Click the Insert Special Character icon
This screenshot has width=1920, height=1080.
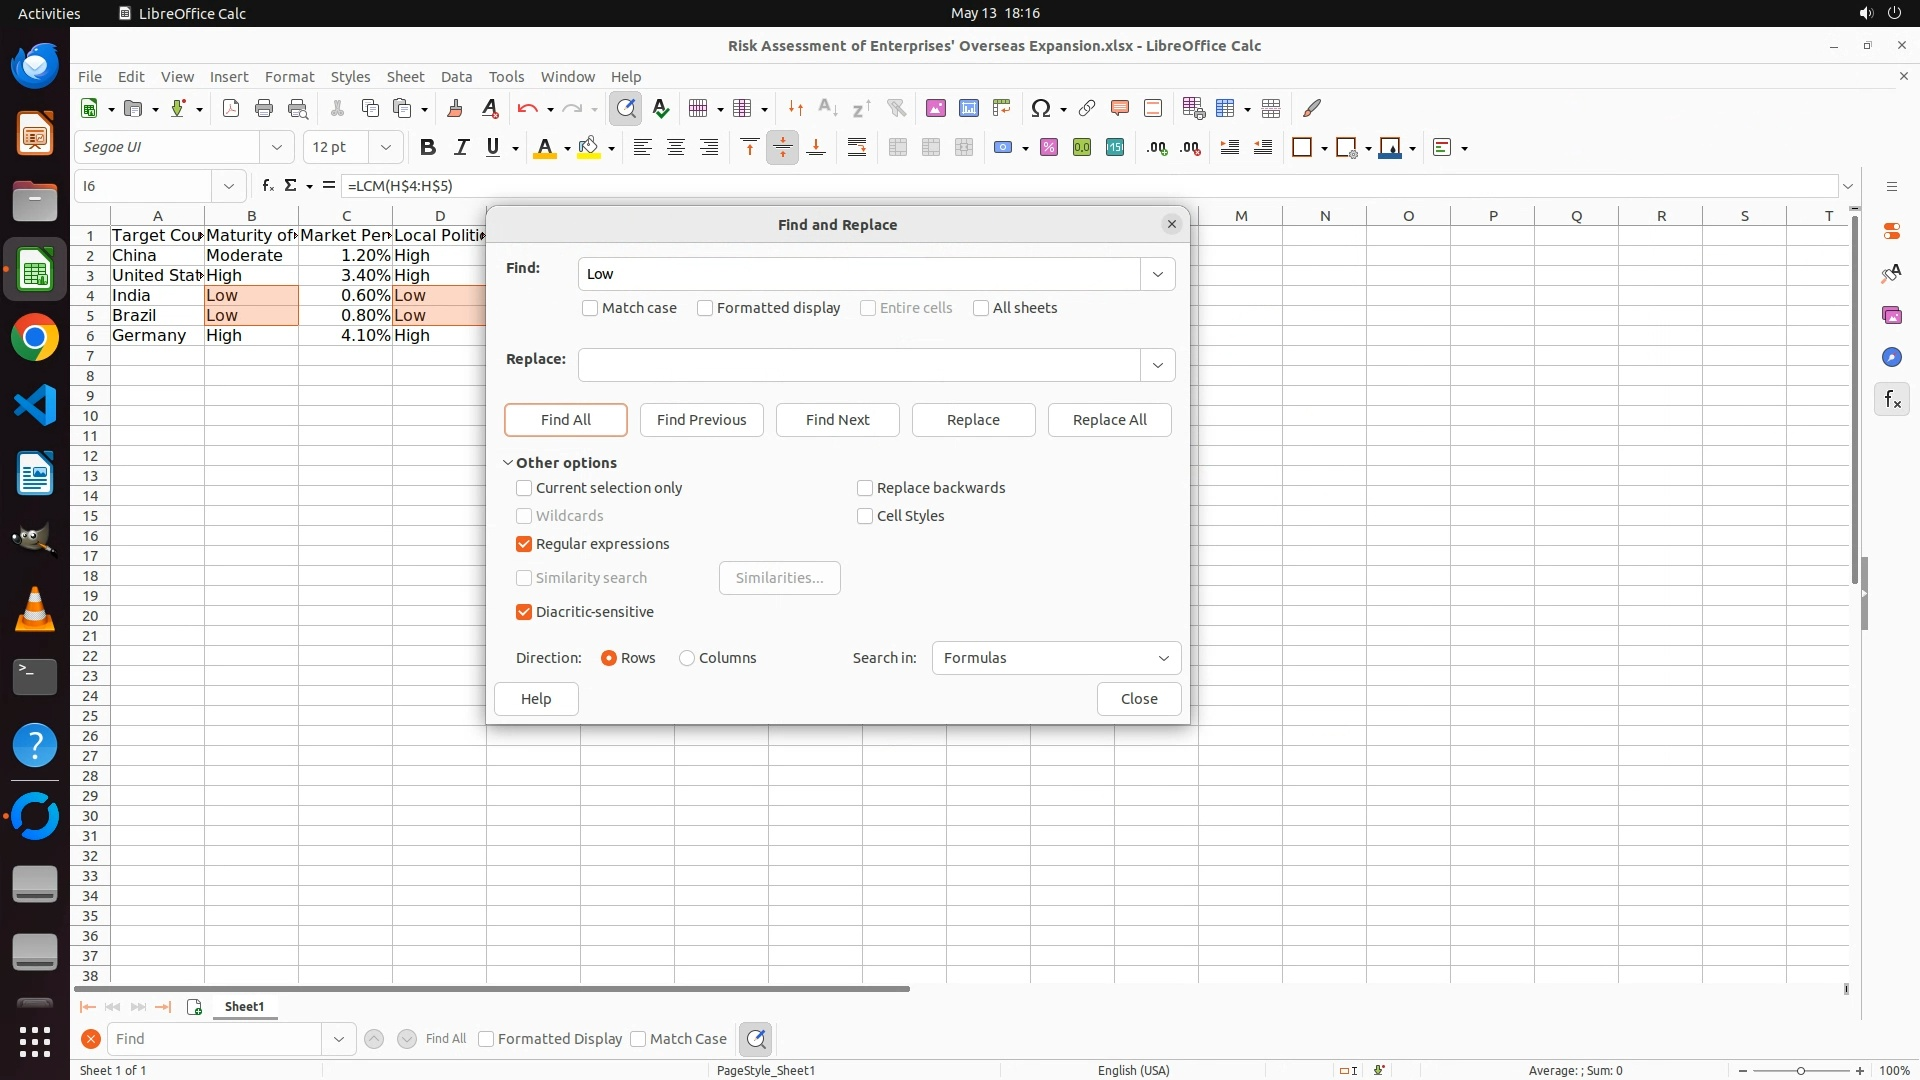click(x=1041, y=108)
